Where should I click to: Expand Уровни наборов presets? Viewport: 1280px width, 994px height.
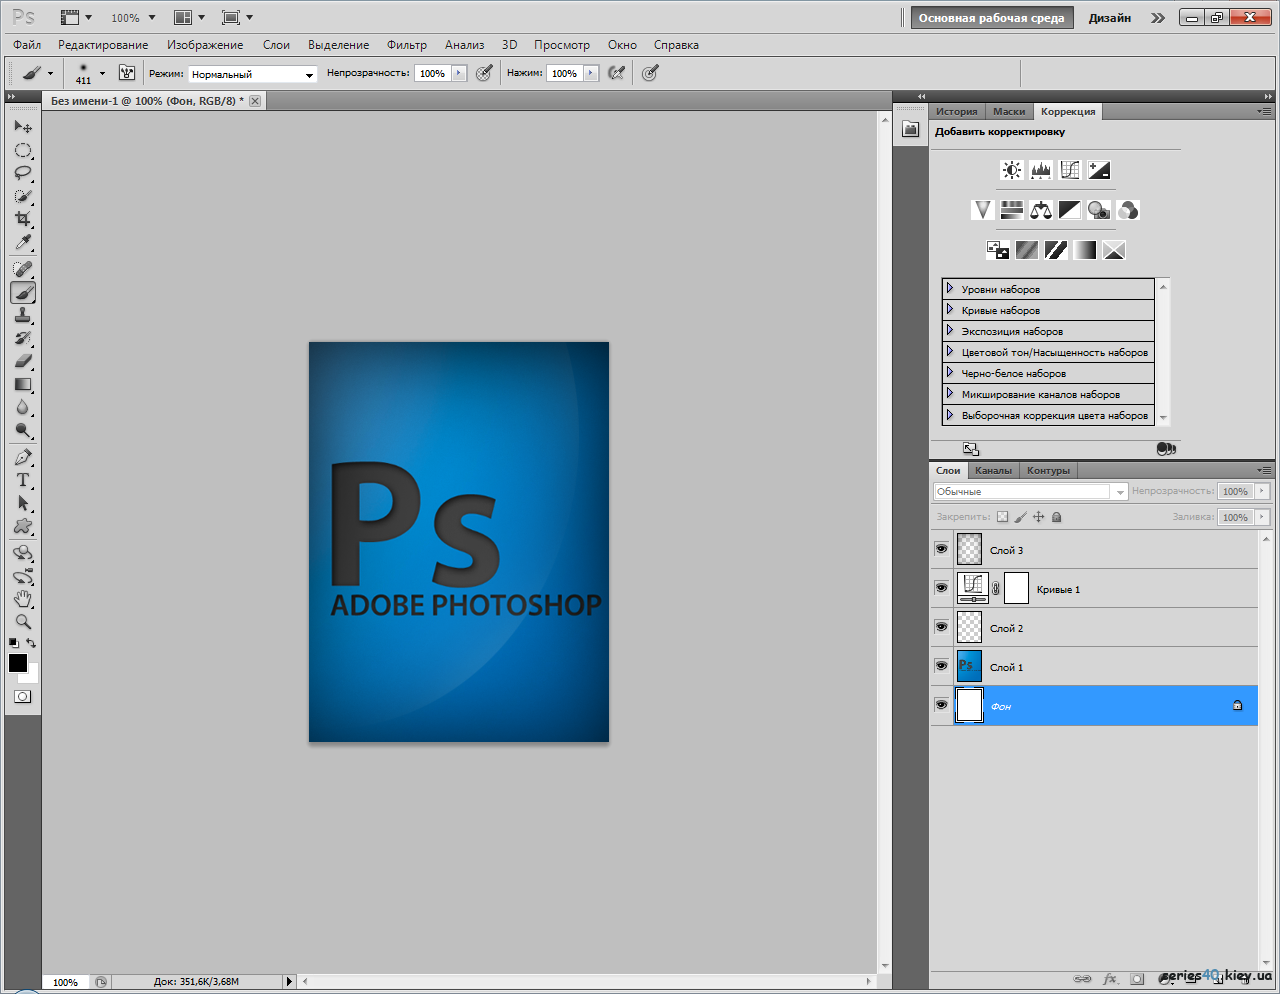950,288
